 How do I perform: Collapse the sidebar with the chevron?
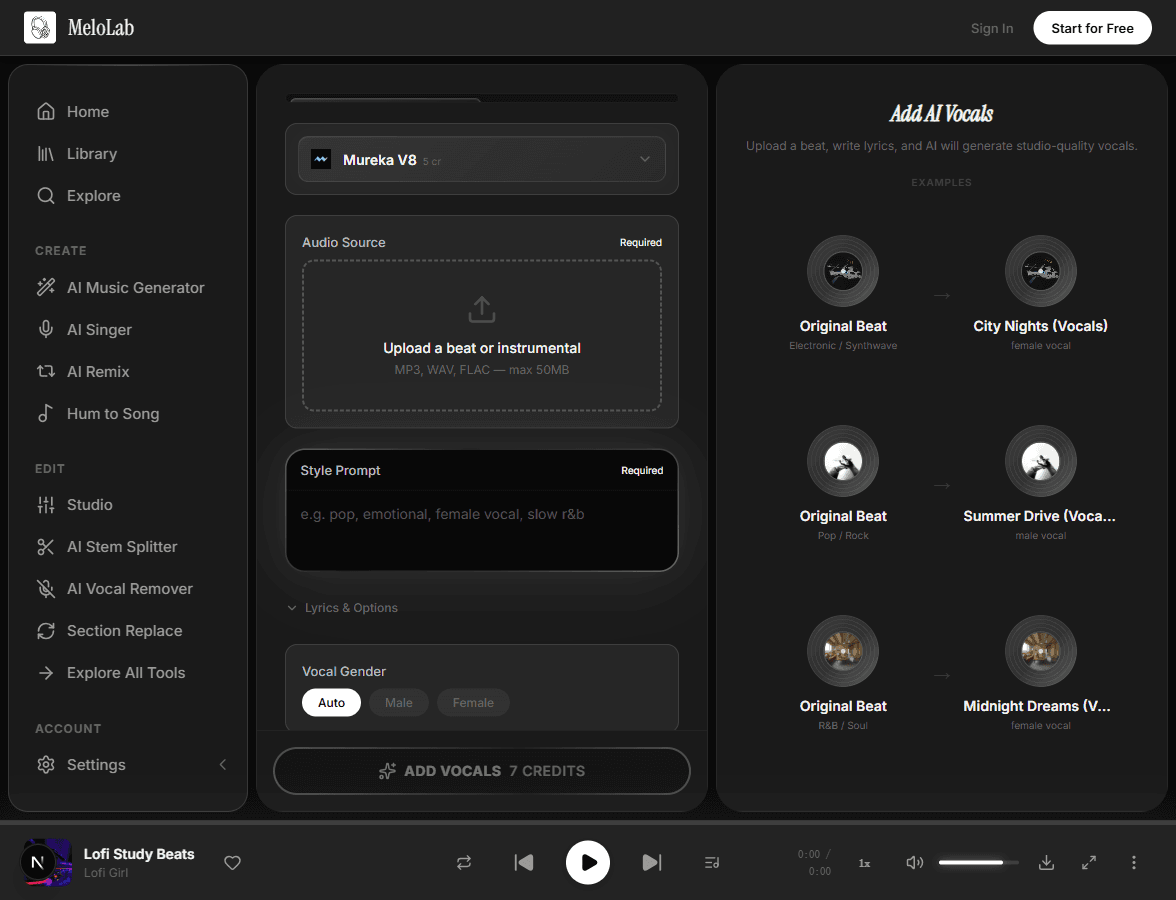(223, 764)
